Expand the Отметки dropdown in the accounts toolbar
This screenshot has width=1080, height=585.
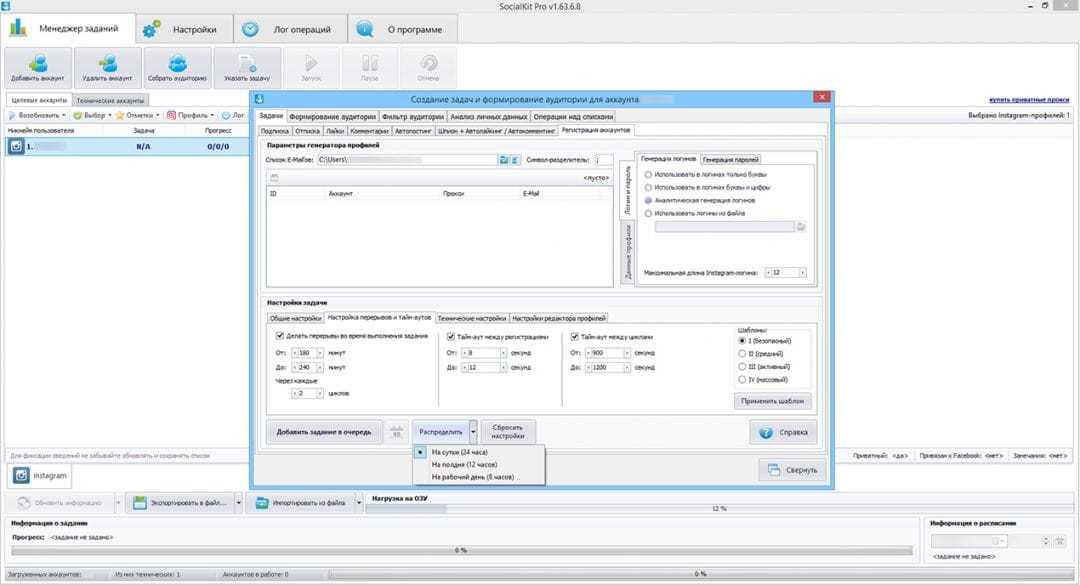pyautogui.click(x=158, y=115)
